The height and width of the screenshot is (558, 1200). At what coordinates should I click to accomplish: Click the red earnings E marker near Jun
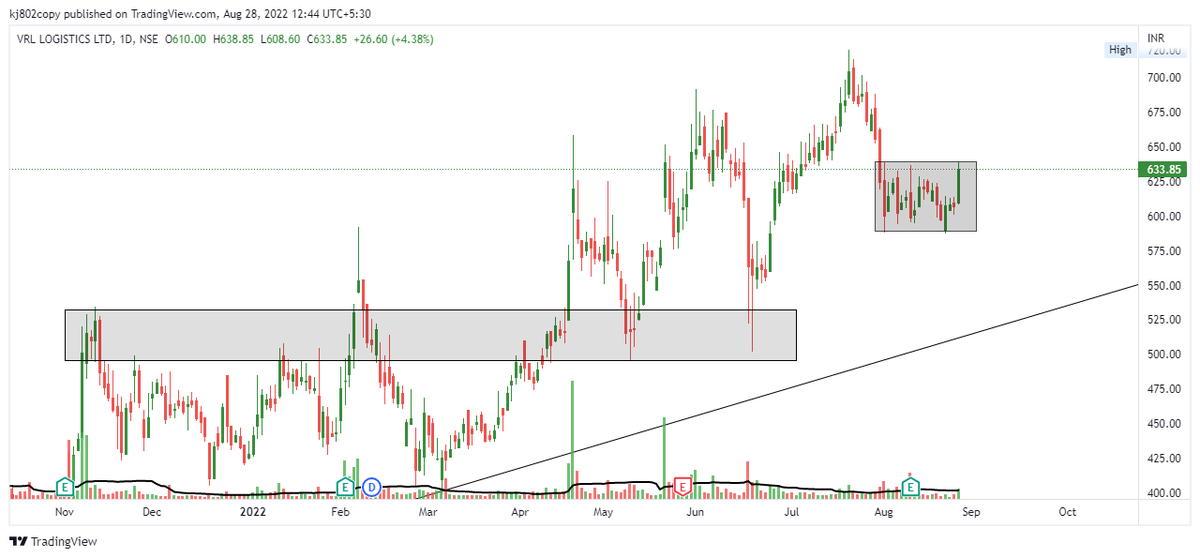[685, 487]
